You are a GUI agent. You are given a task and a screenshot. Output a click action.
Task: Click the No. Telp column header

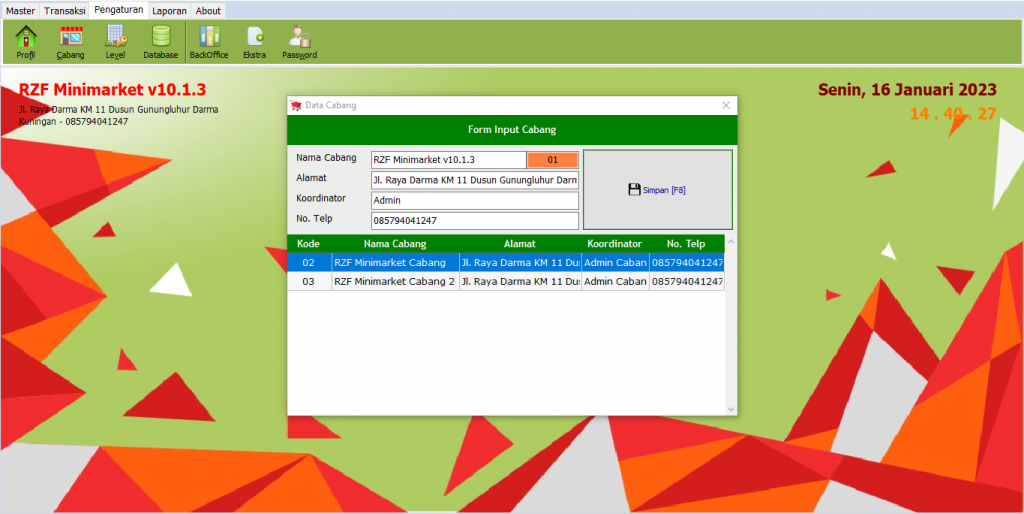click(686, 244)
